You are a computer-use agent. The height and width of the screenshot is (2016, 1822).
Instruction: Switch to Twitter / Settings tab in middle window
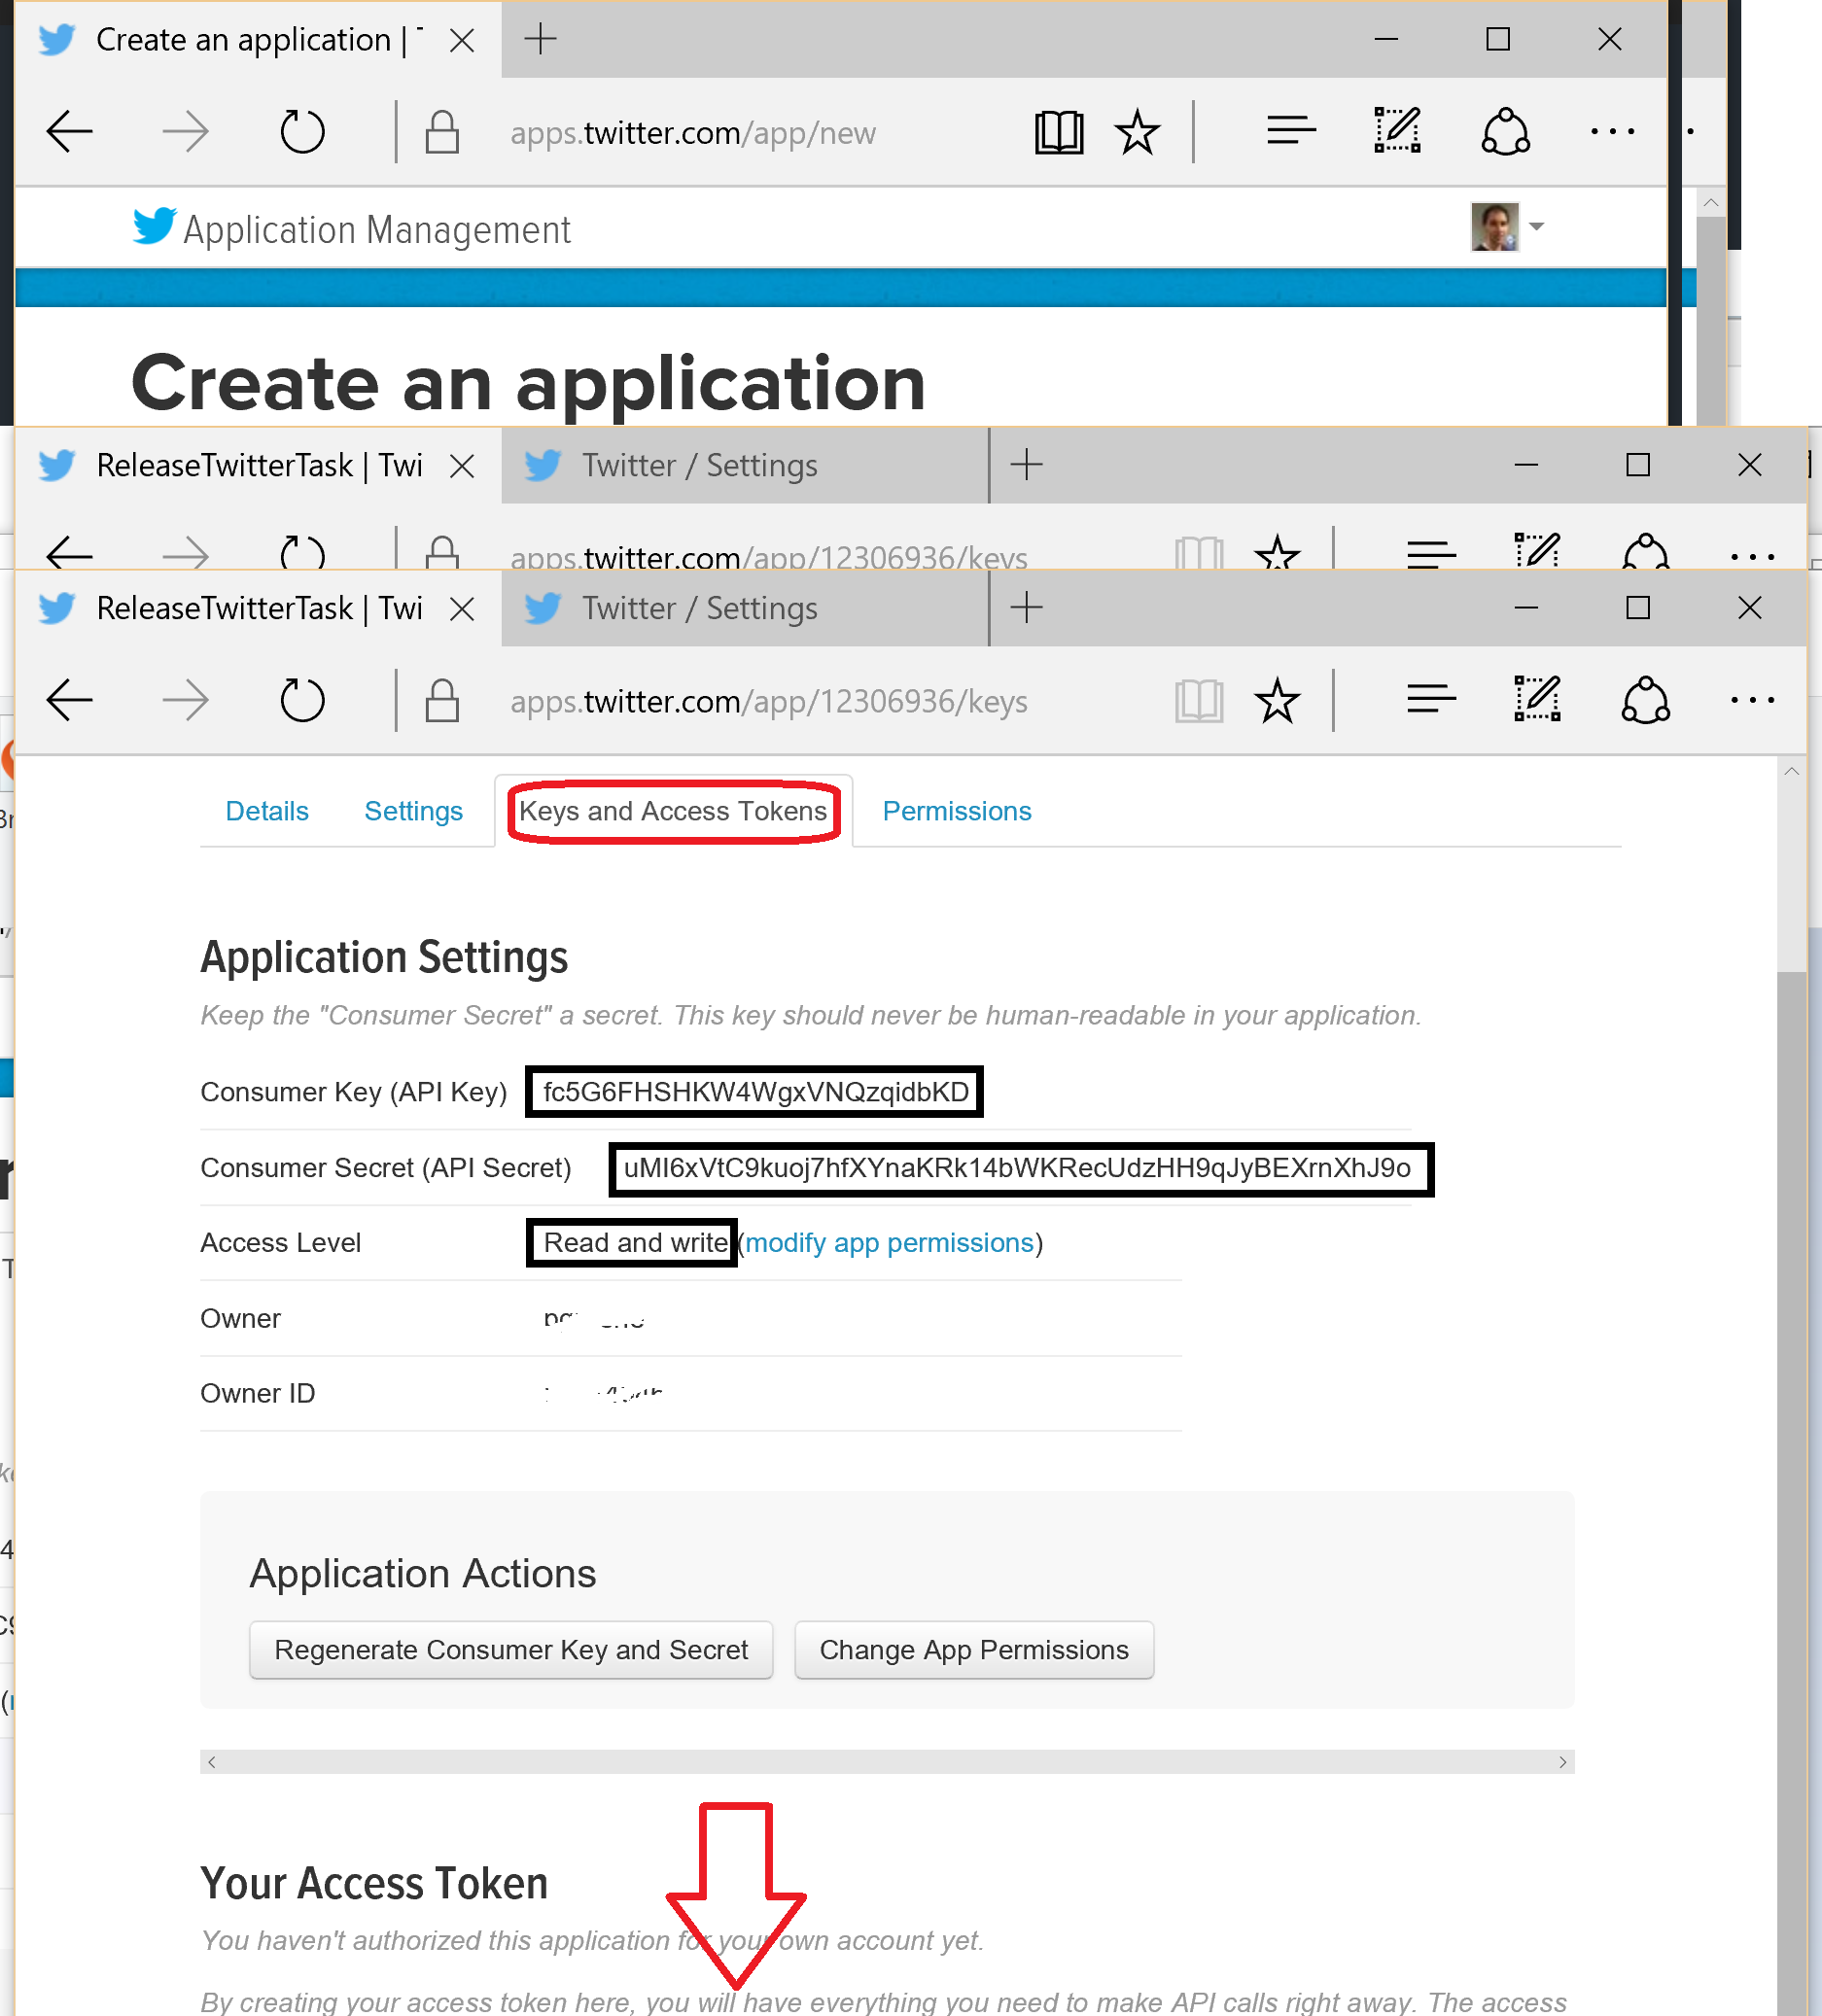pos(743,465)
